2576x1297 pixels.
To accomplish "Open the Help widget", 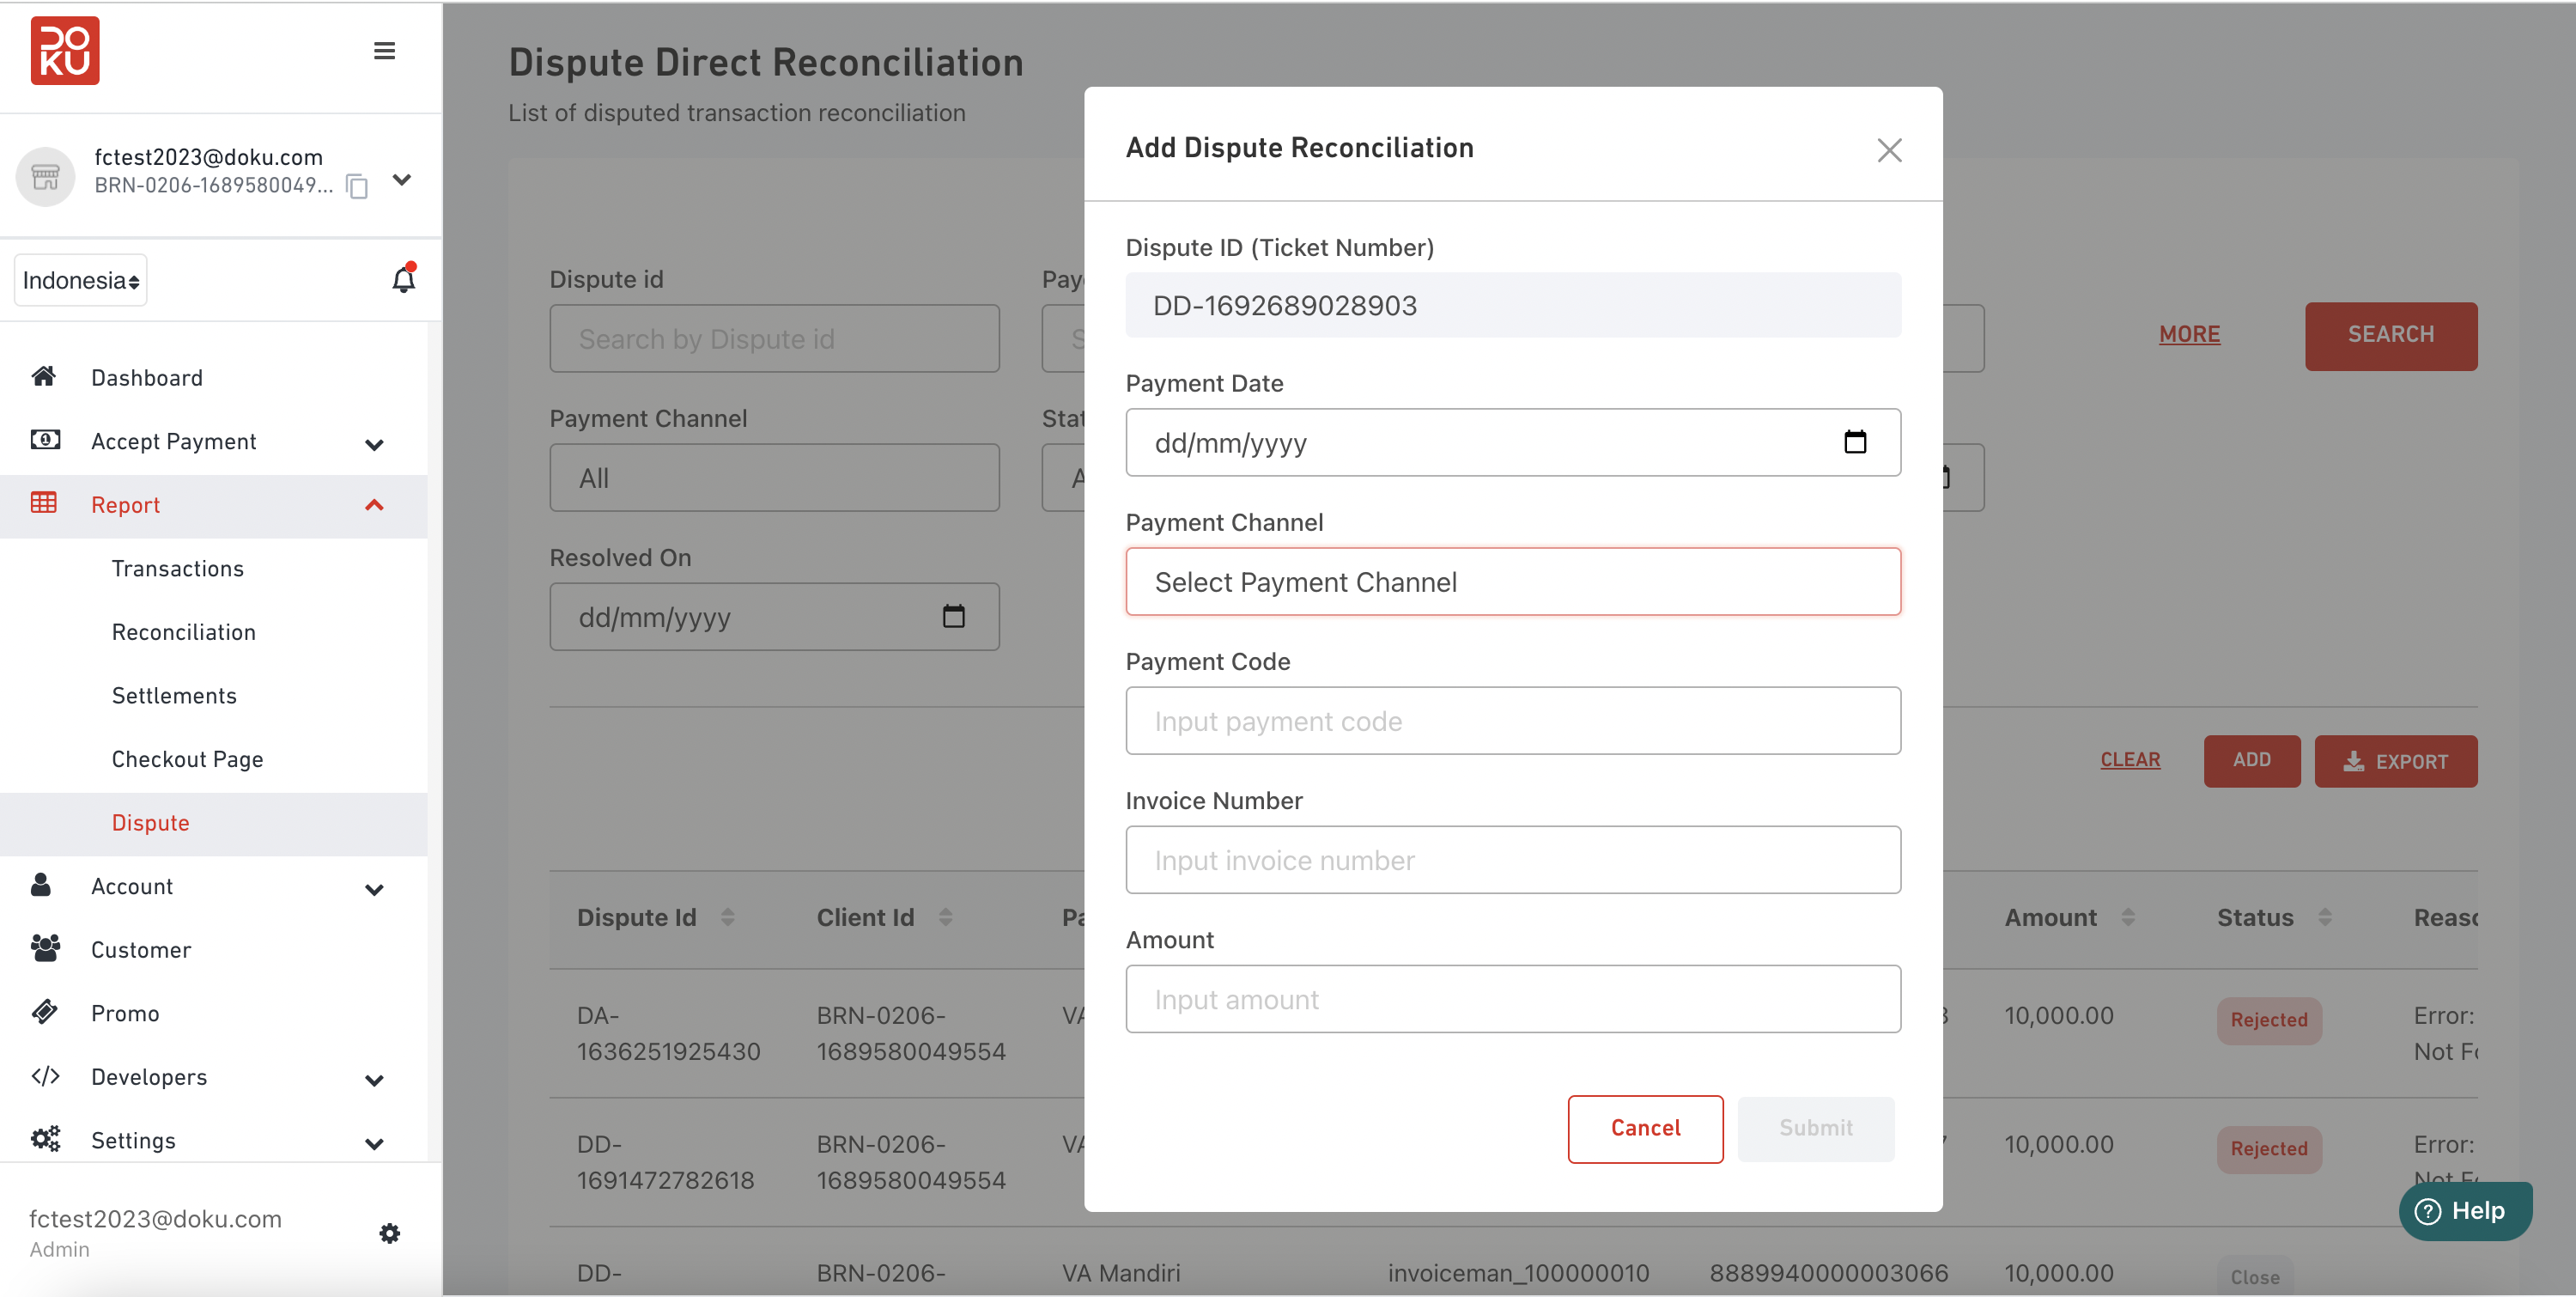I will [x=2465, y=1210].
